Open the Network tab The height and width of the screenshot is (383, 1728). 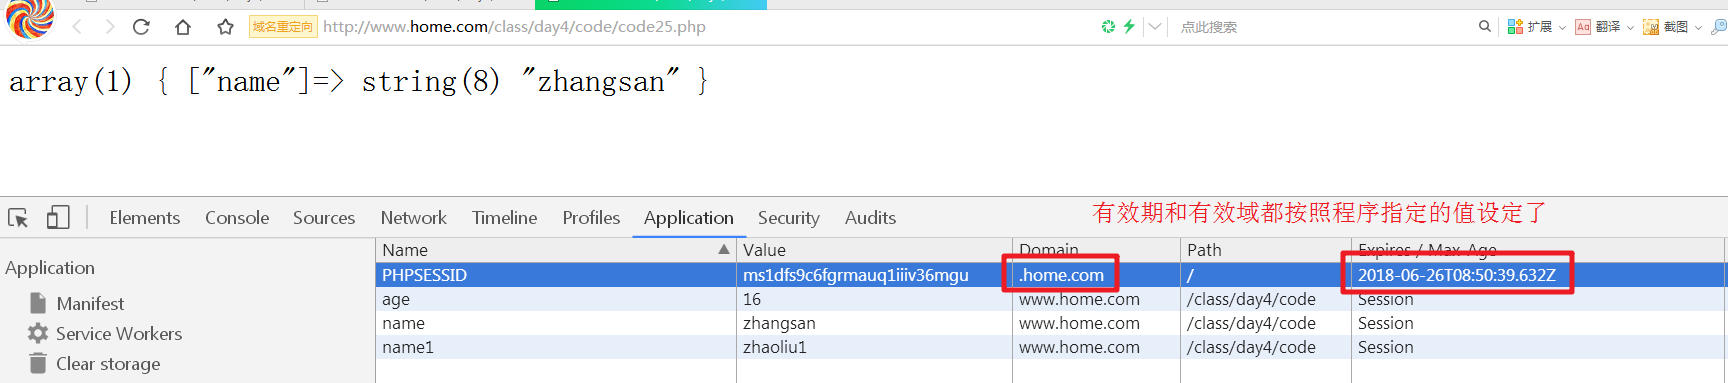click(x=413, y=218)
